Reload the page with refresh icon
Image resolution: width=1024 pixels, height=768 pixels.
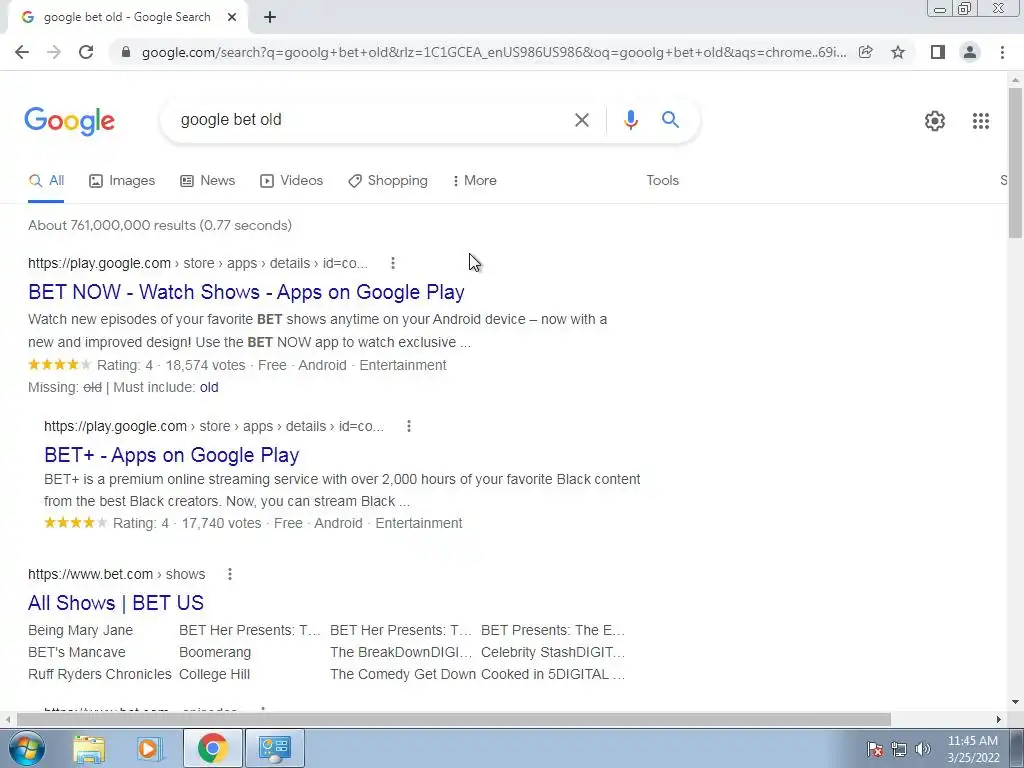pos(86,52)
